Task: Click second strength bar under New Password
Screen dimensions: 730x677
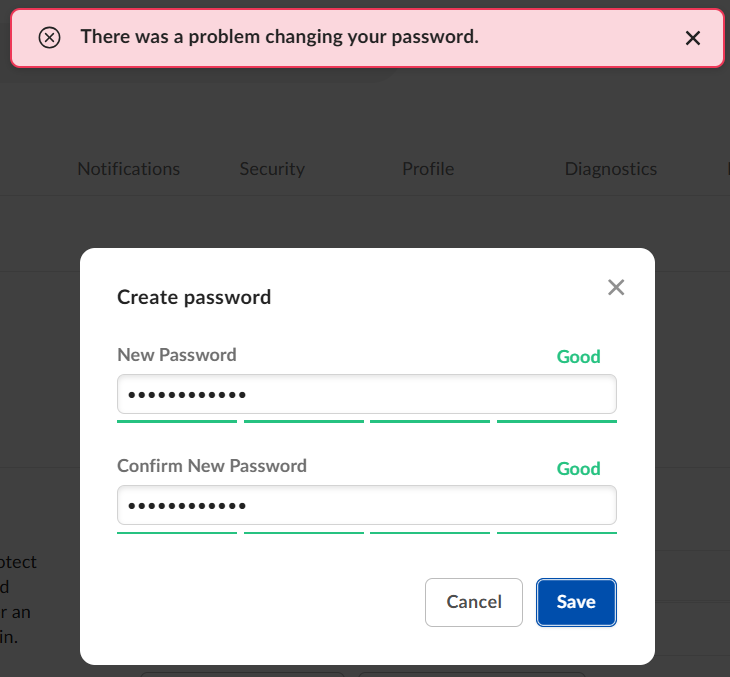Action: [x=303, y=422]
